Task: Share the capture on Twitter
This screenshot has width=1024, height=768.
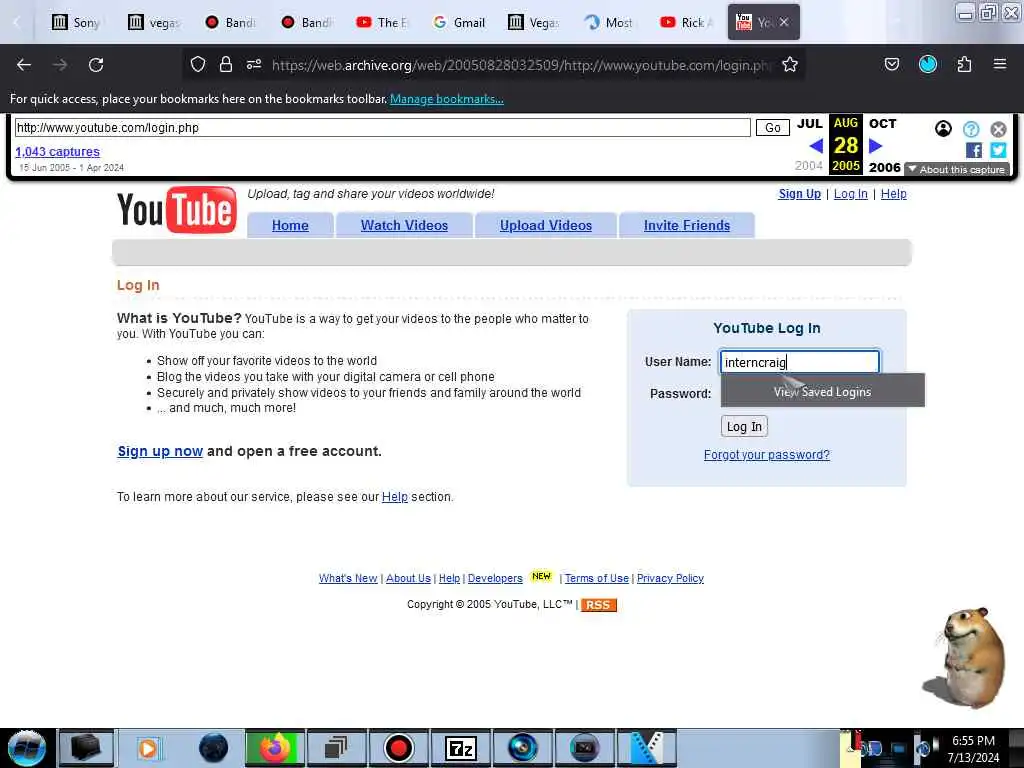Action: 999,150
